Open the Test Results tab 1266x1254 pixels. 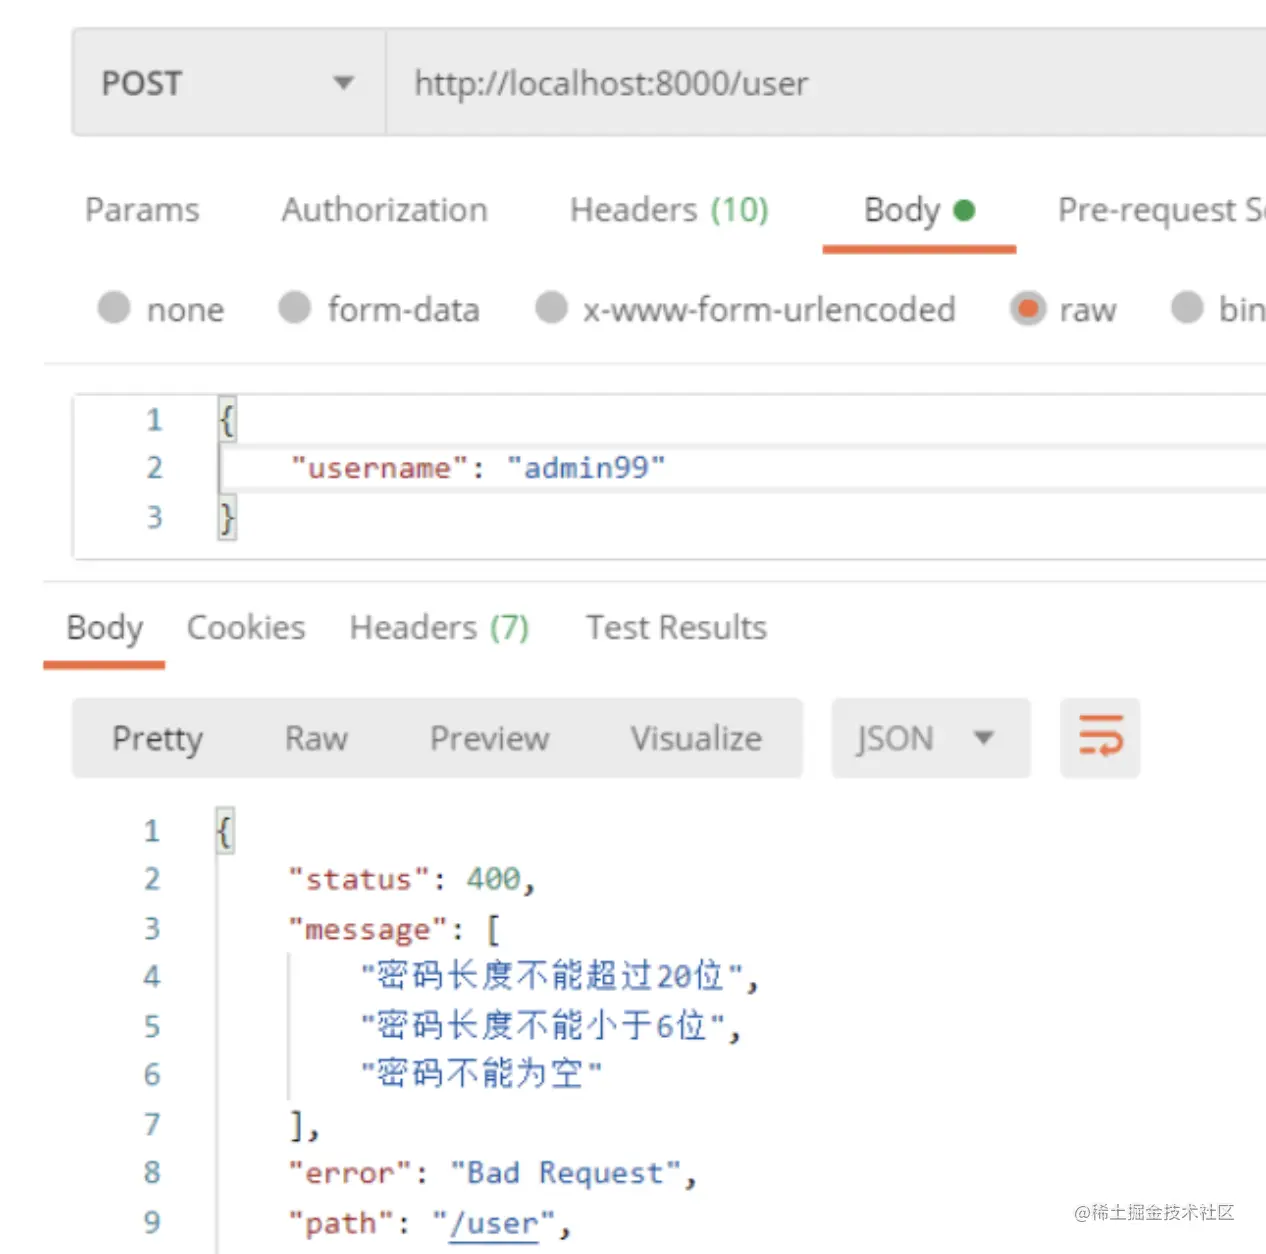coord(676,628)
